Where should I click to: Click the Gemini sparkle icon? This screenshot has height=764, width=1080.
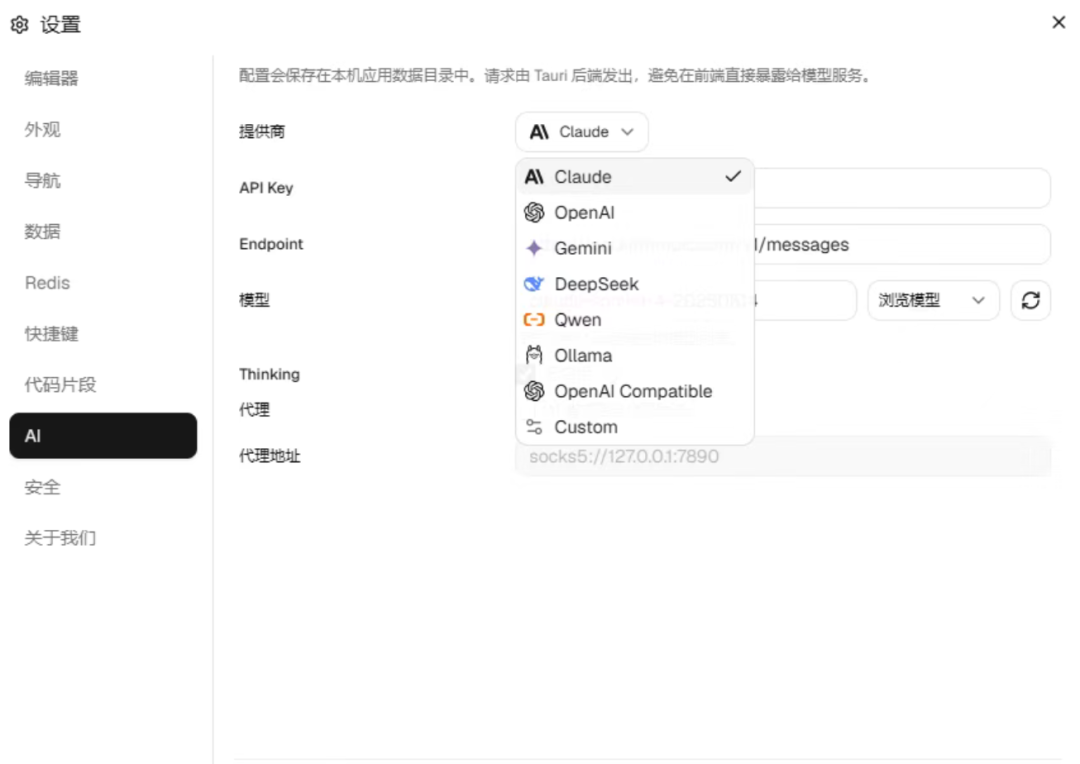click(534, 248)
